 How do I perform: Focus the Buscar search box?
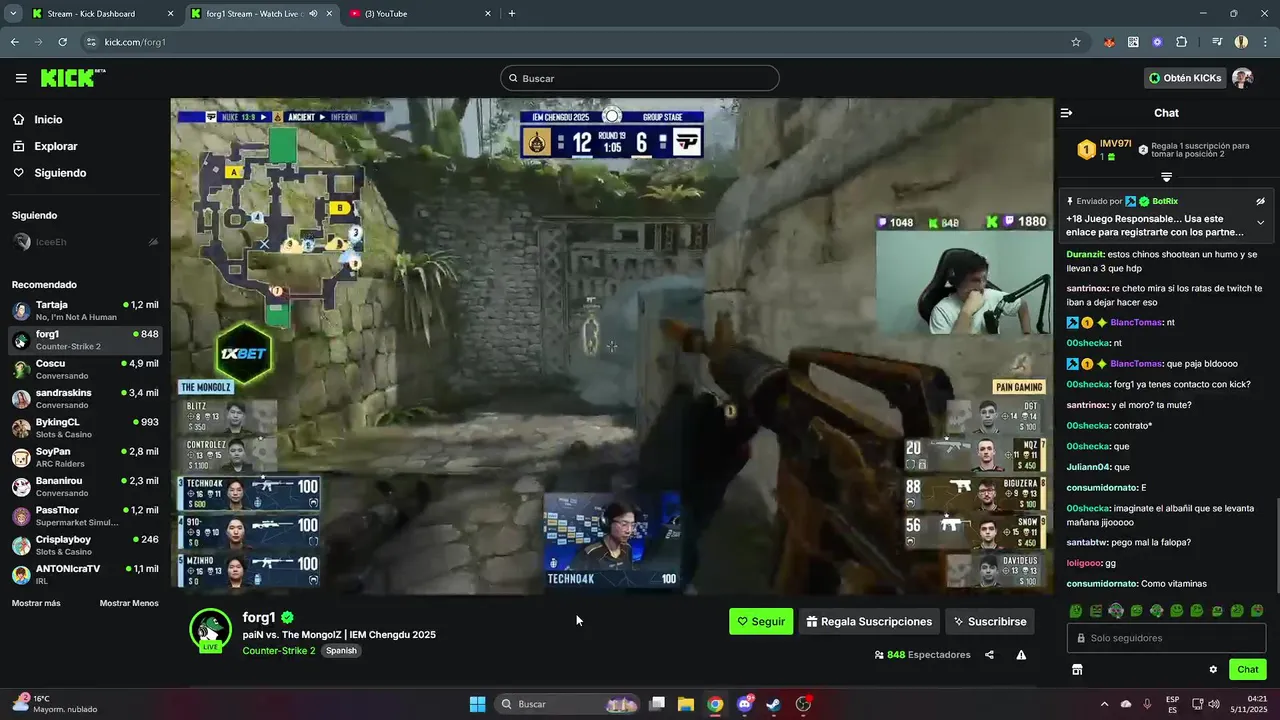point(640,78)
